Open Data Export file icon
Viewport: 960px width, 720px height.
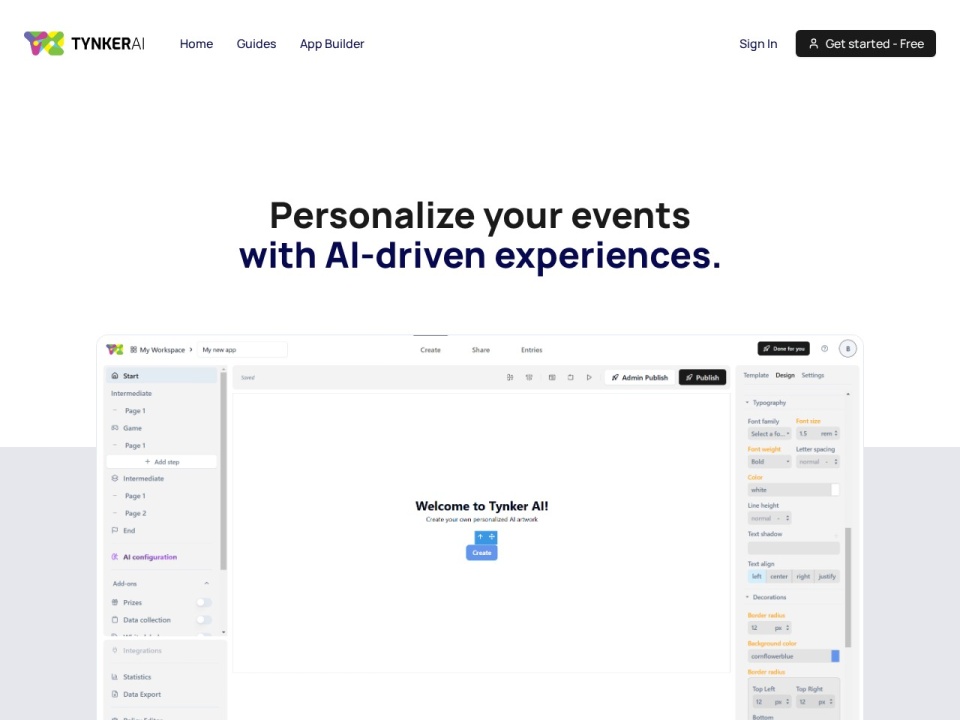[114, 694]
